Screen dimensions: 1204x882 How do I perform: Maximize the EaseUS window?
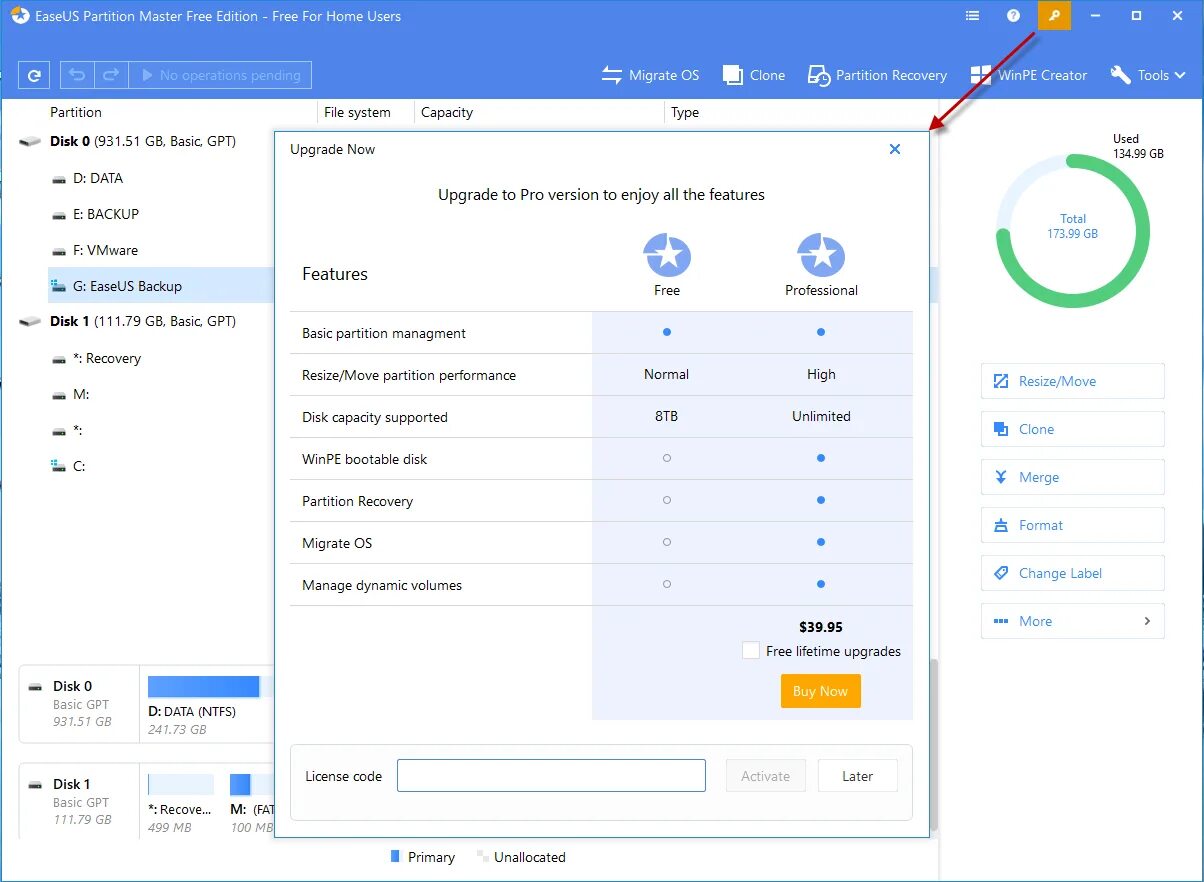point(1136,16)
